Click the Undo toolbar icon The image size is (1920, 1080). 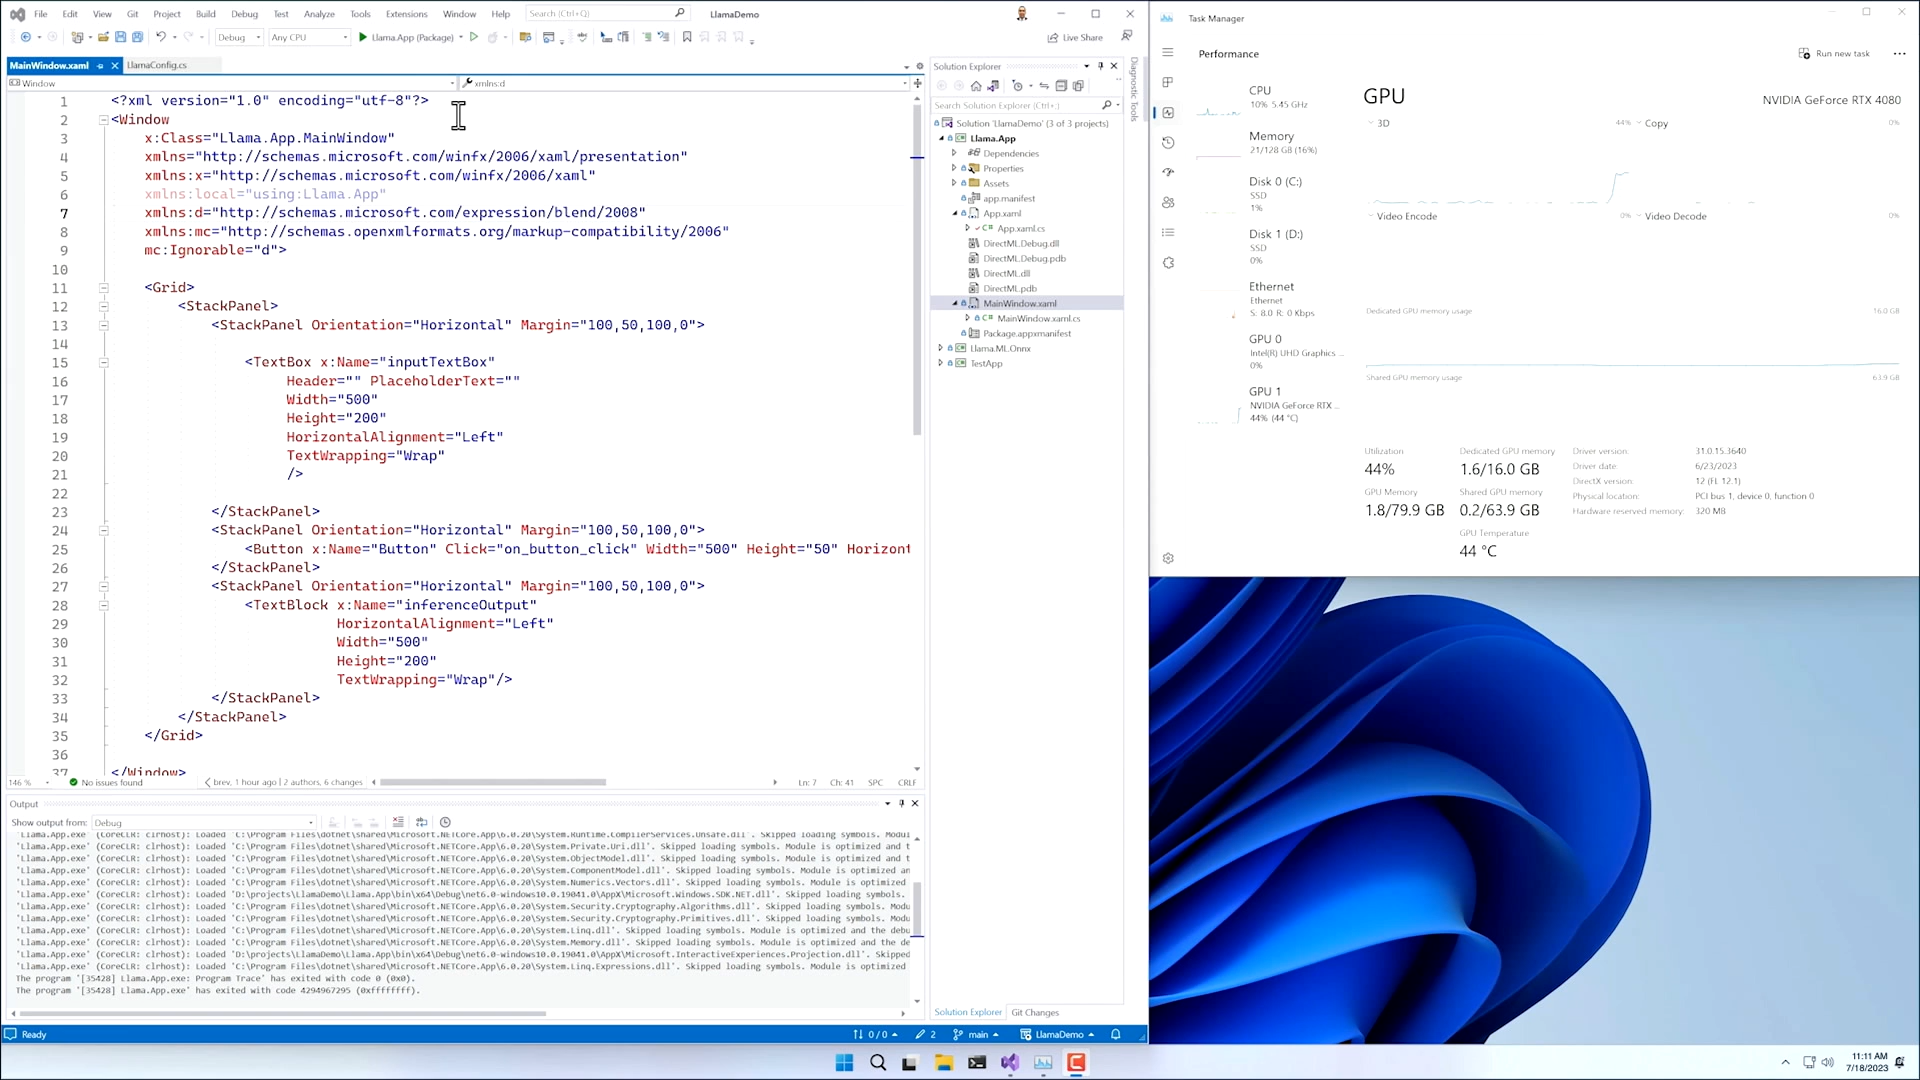(x=160, y=37)
